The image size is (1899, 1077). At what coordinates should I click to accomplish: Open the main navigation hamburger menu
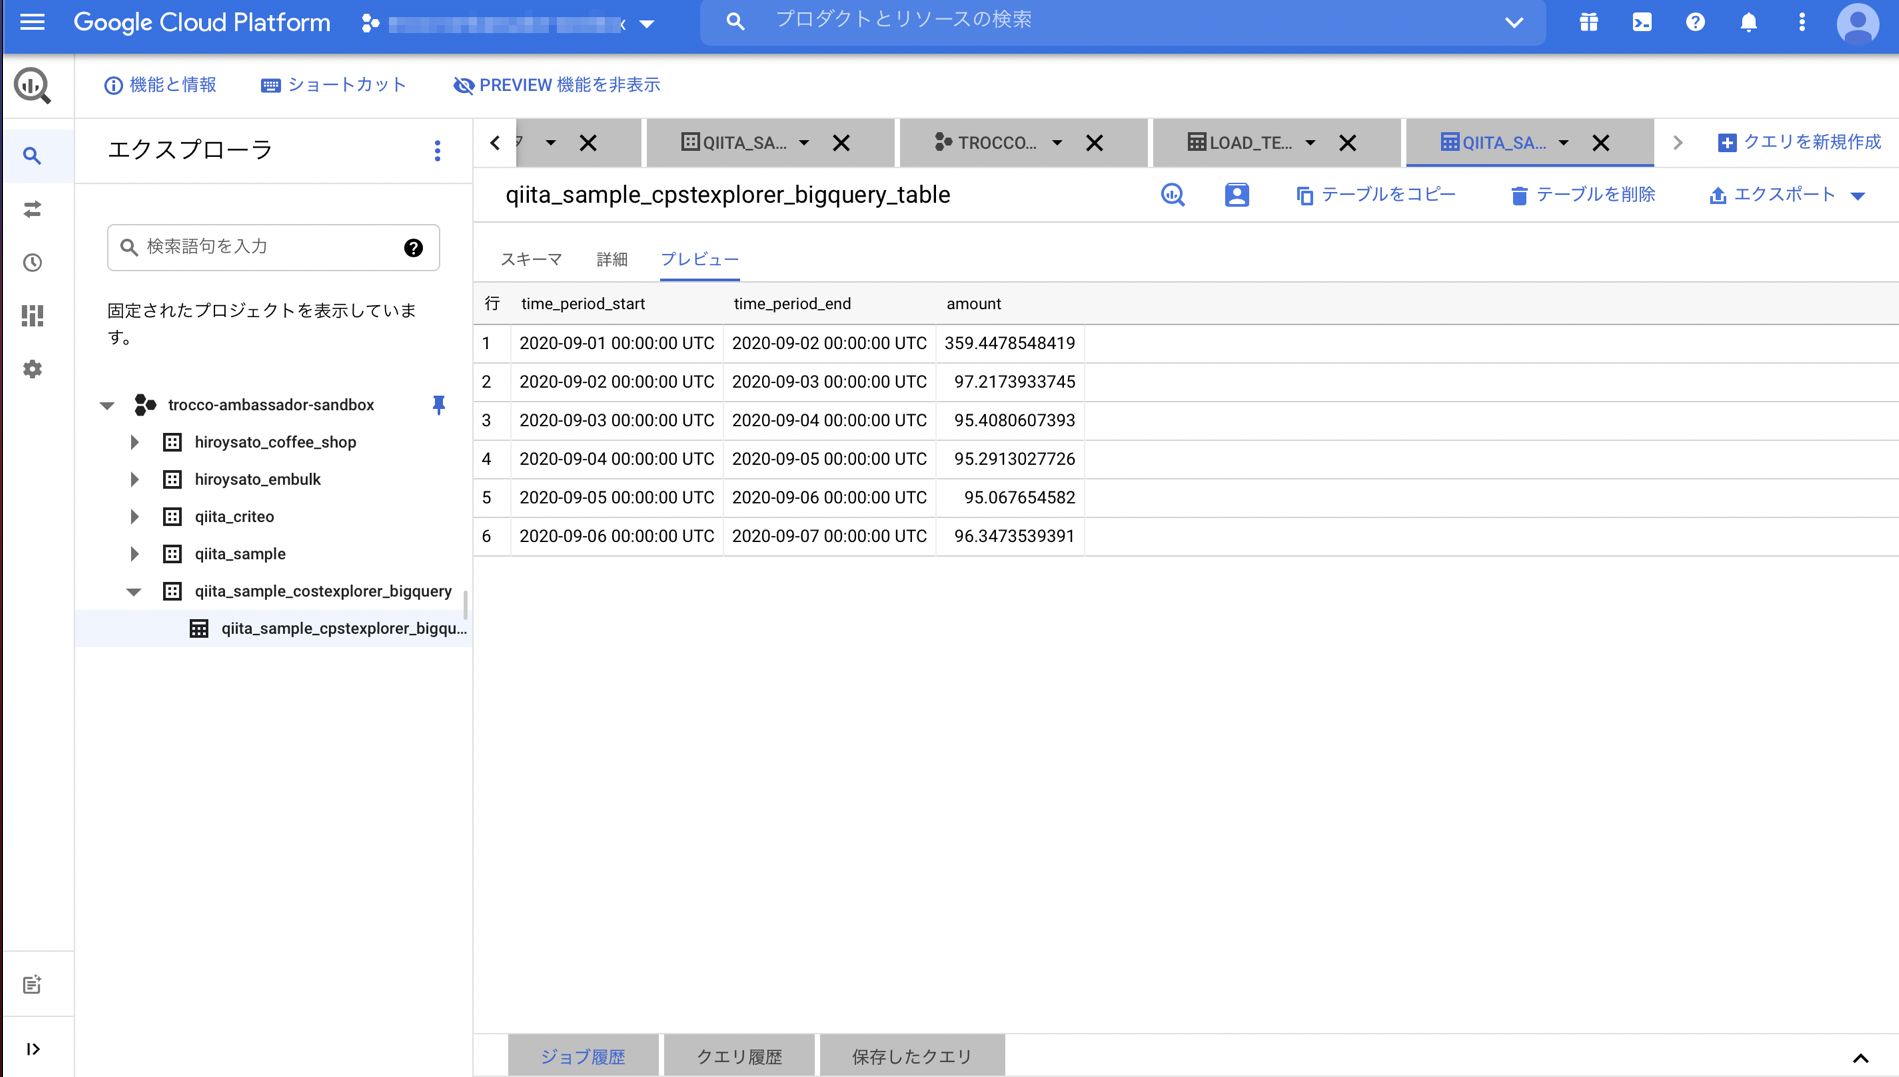coord(32,22)
